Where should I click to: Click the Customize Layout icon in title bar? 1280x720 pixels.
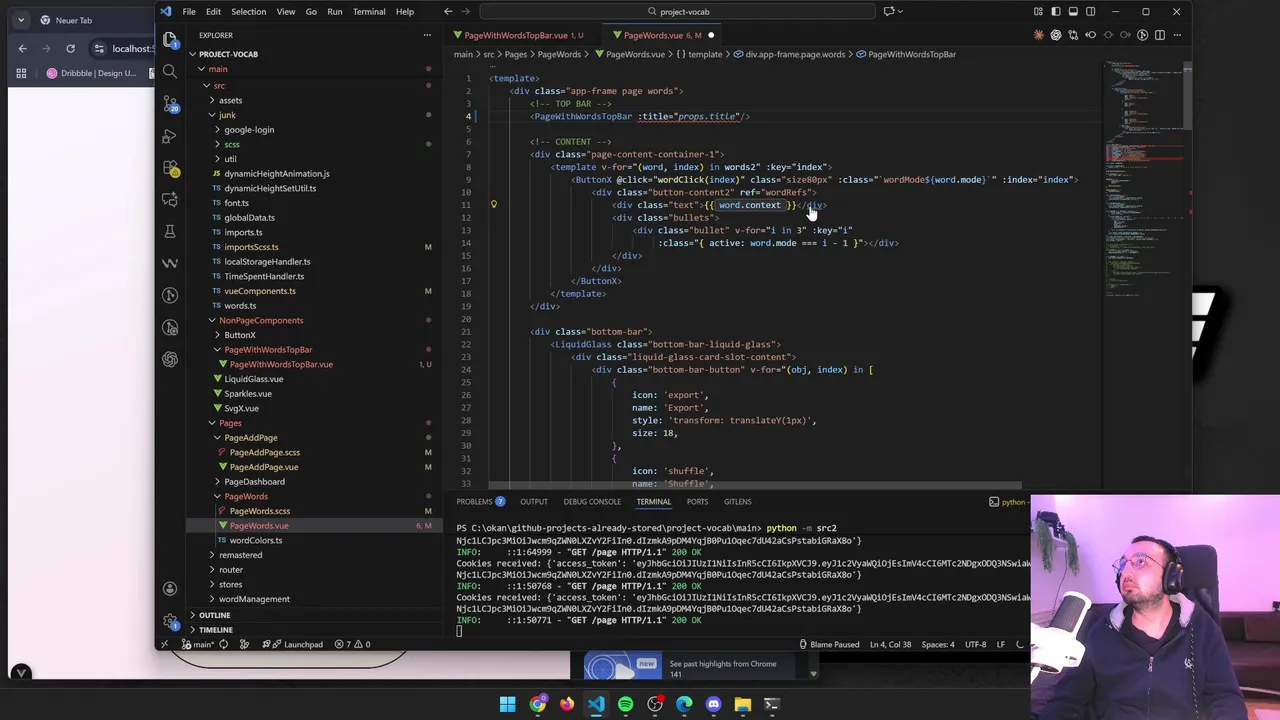[1039, 11]
